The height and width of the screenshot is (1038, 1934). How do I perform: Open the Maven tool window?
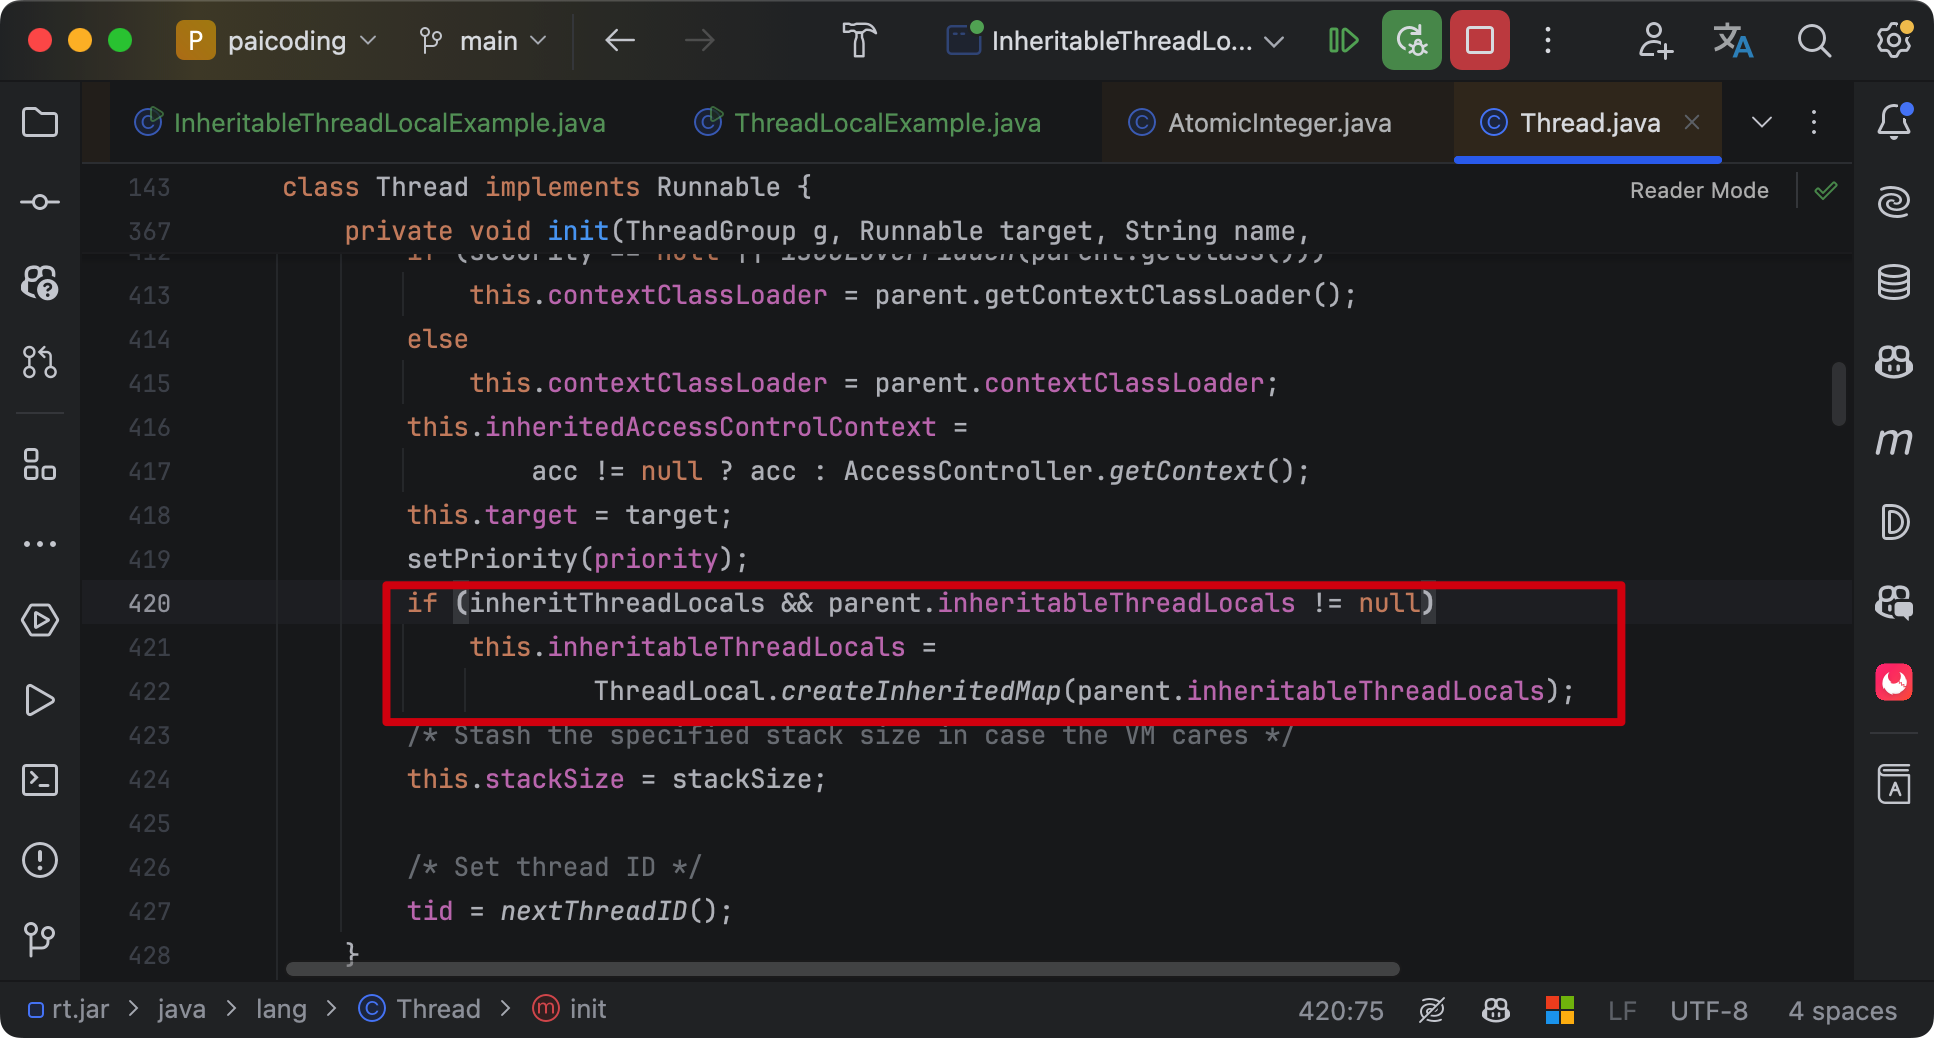[1893, 442]
